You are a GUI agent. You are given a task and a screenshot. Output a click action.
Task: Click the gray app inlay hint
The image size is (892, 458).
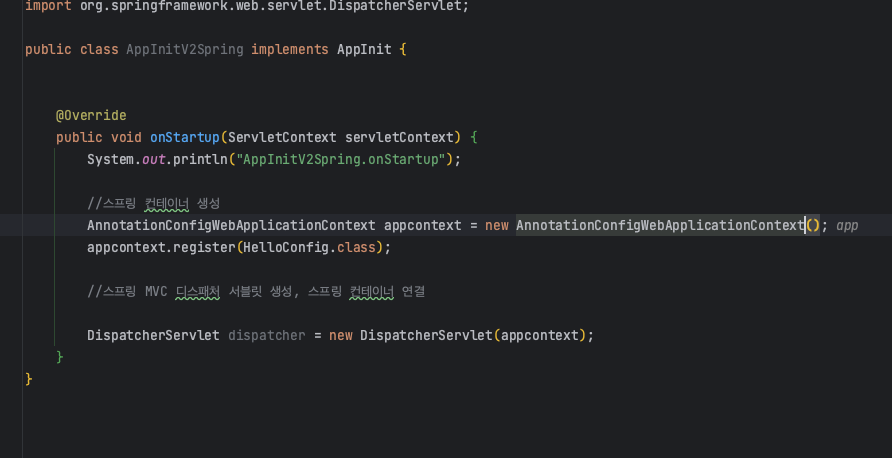pyautogui.click(x=847, y=226)
